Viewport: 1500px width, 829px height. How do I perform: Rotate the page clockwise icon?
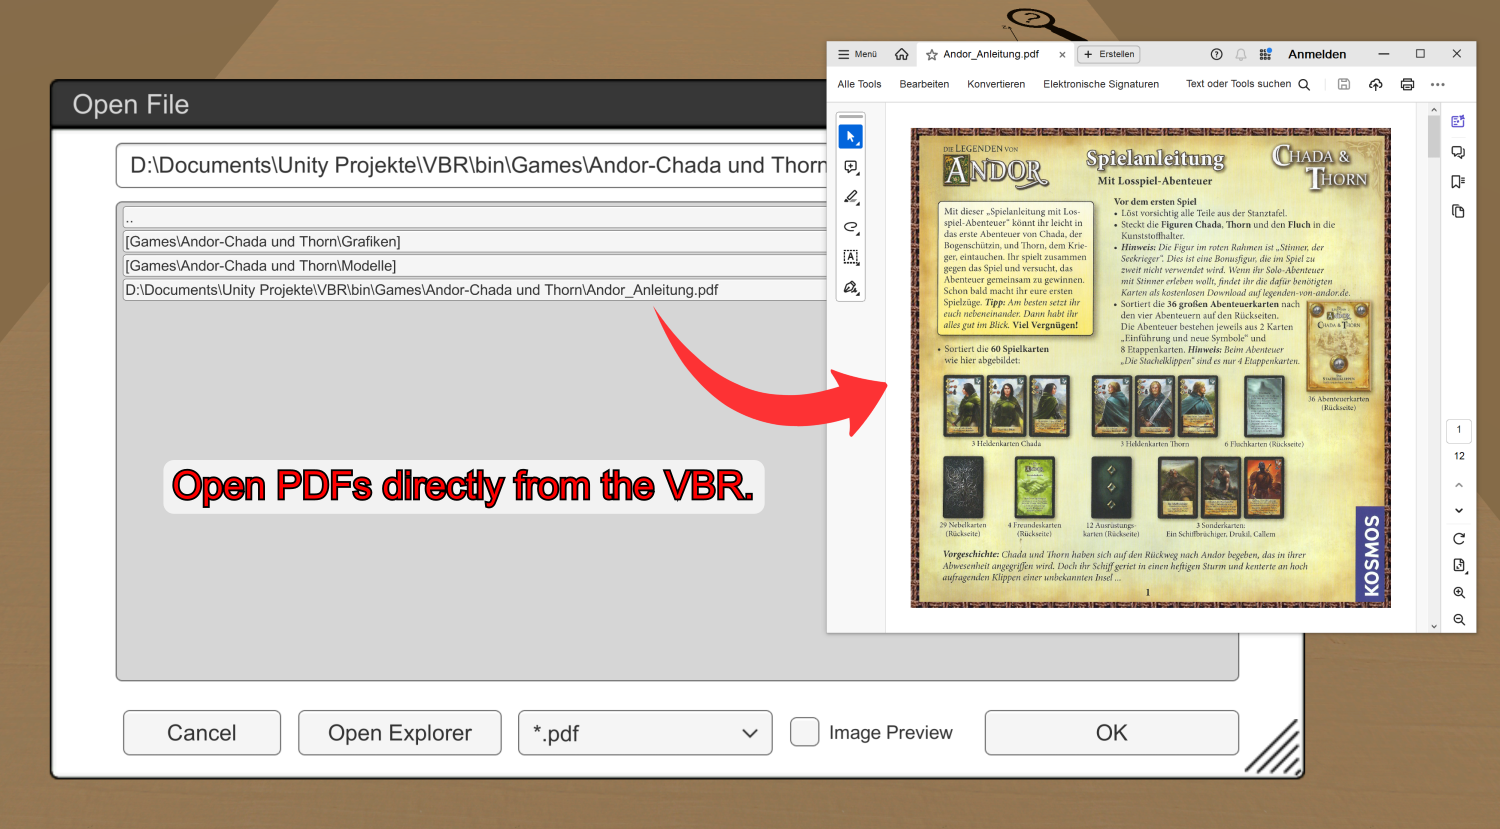pyautogui.click(x=1459, y=539)
